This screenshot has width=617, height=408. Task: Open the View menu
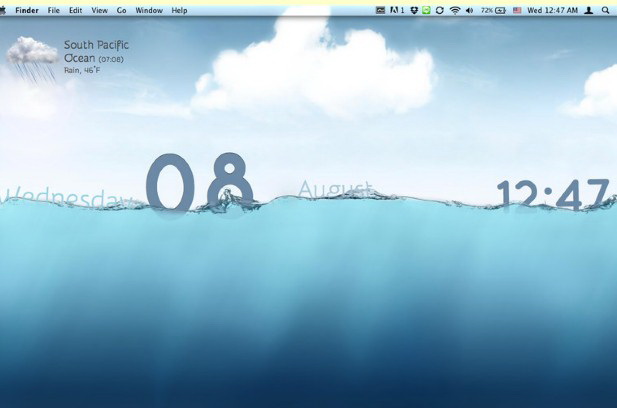tap(99, 9)
